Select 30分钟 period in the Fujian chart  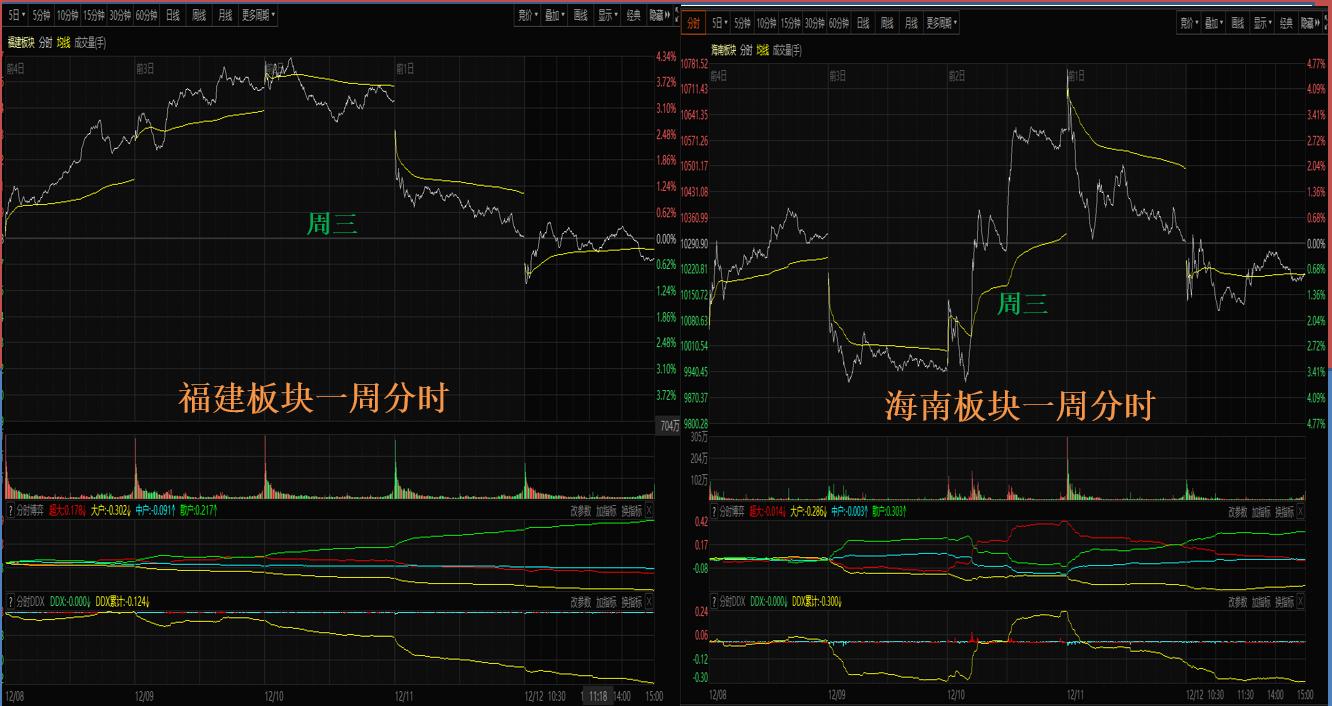point(120,16)
